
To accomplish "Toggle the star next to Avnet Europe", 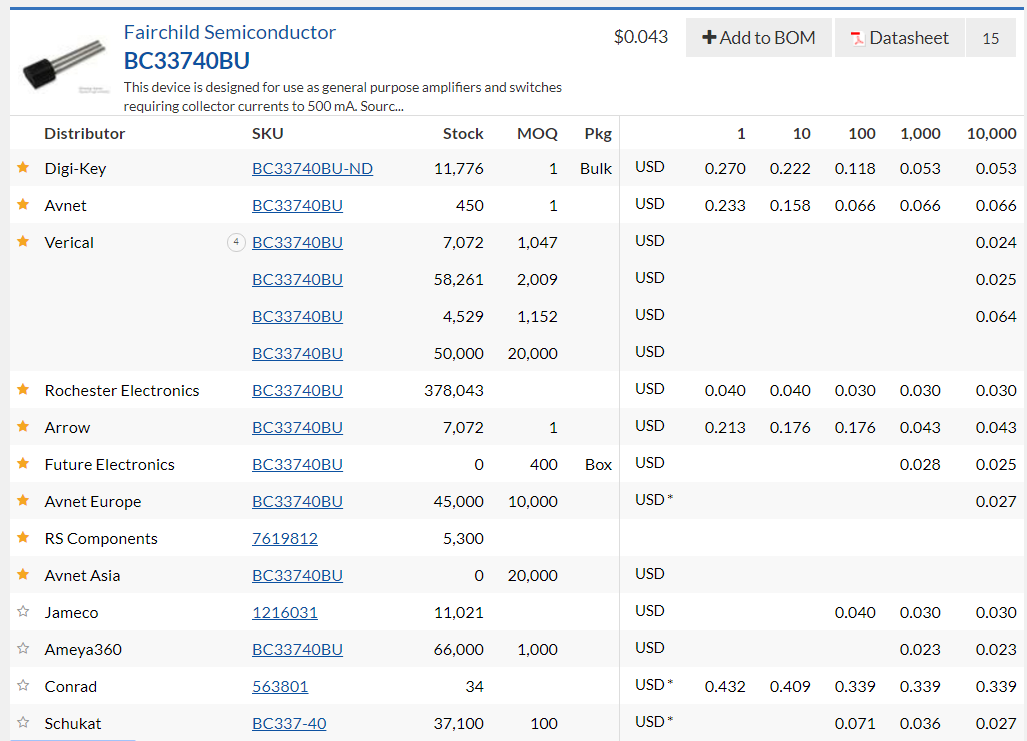I will tap(23, 501).
